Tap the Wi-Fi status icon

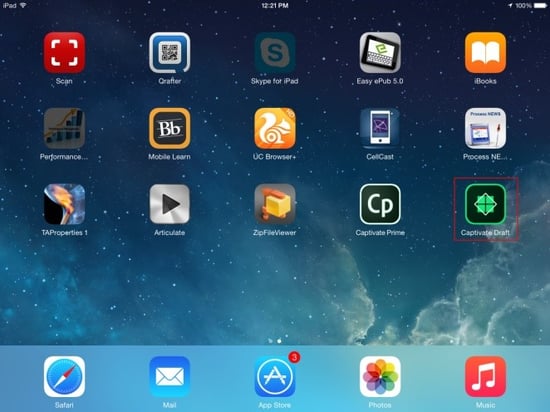click(x=23, y=5)
